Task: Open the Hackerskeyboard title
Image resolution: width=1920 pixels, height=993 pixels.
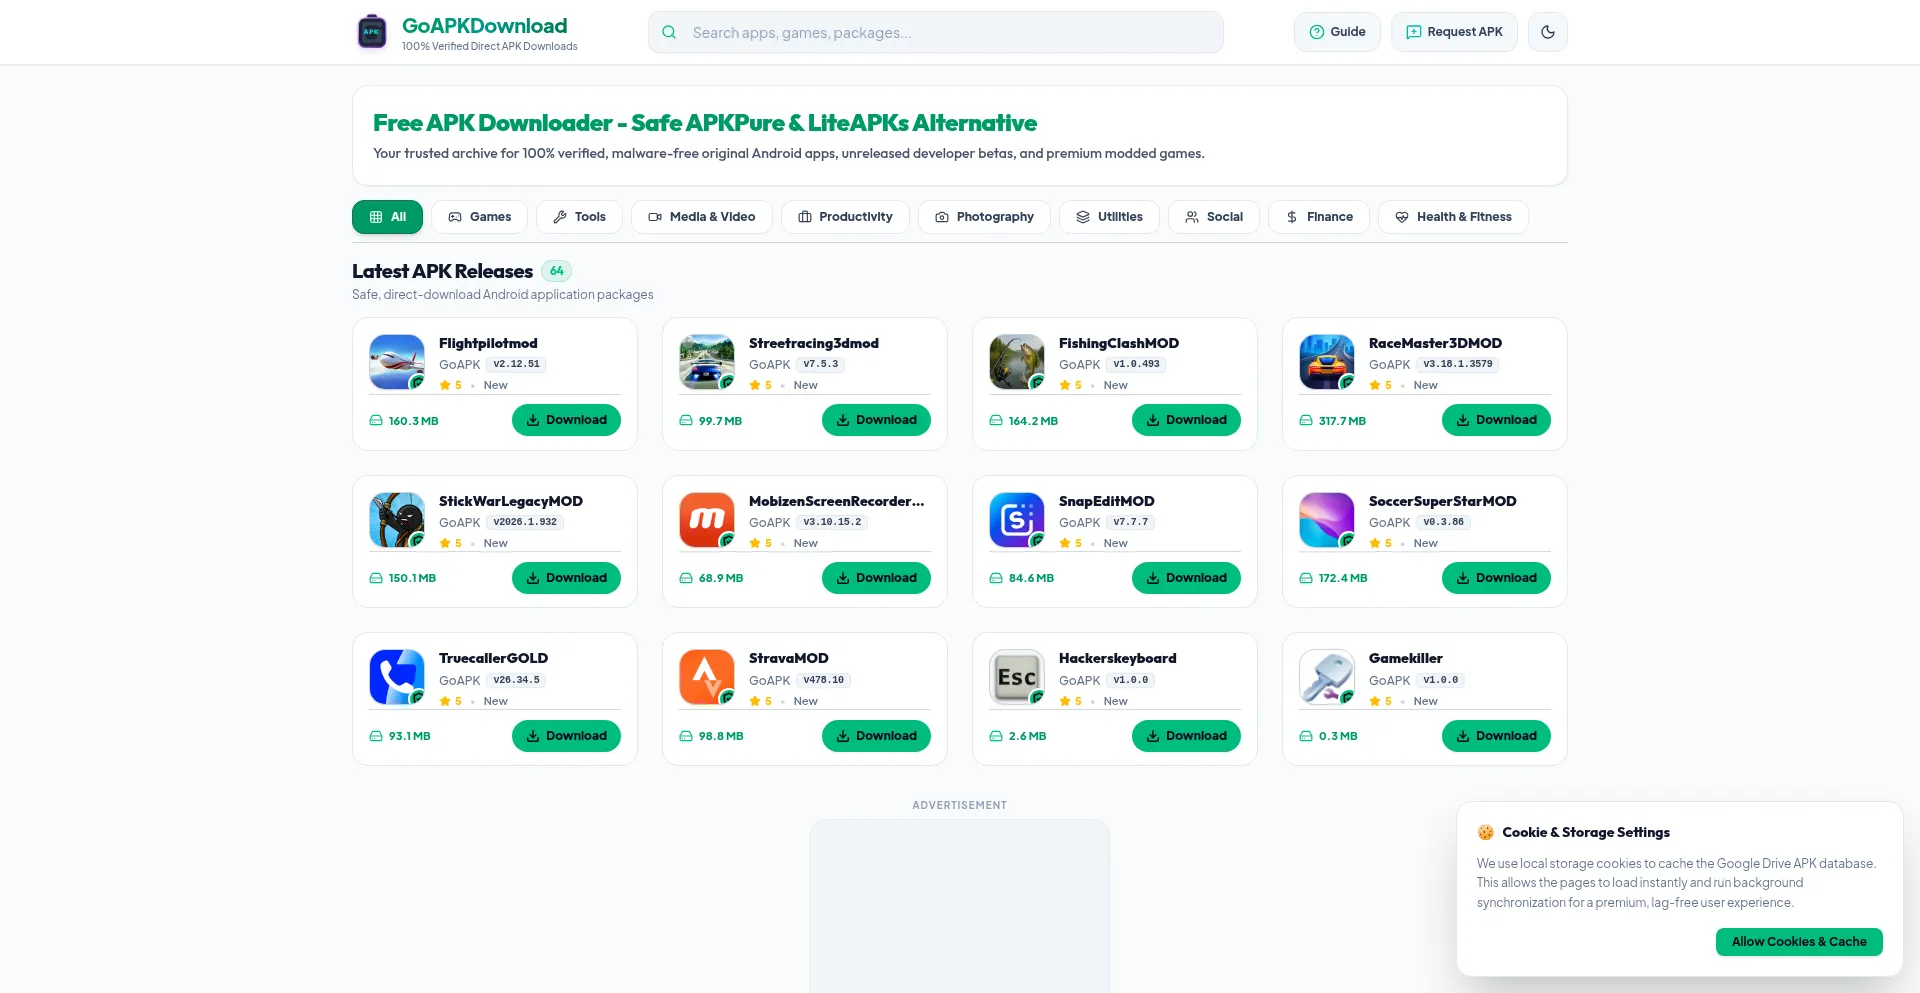Action: [x=1117, y=658]
